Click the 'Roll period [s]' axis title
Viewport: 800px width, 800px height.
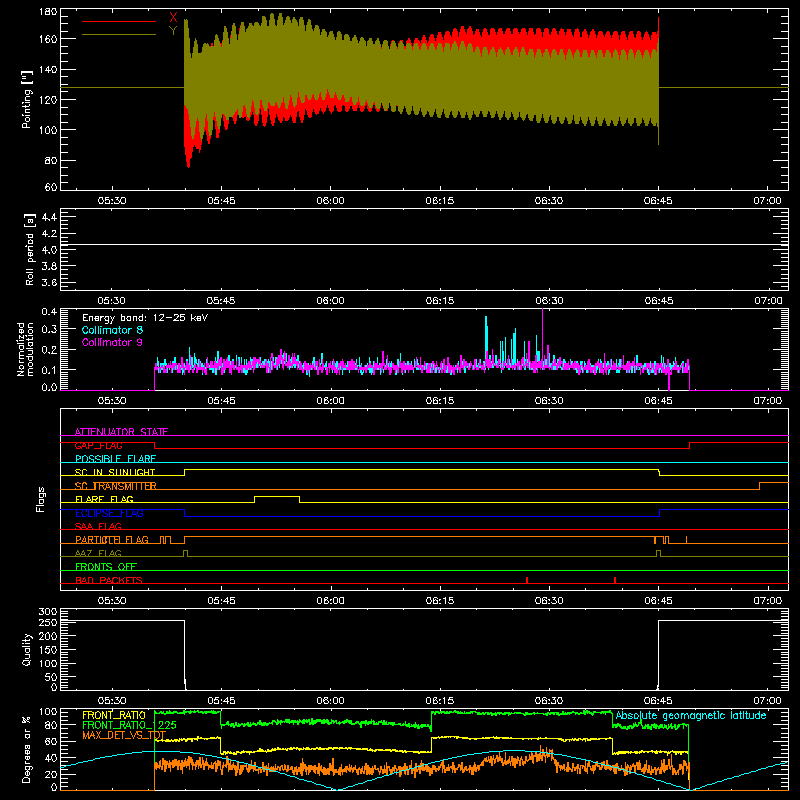[x=30, y=249]
